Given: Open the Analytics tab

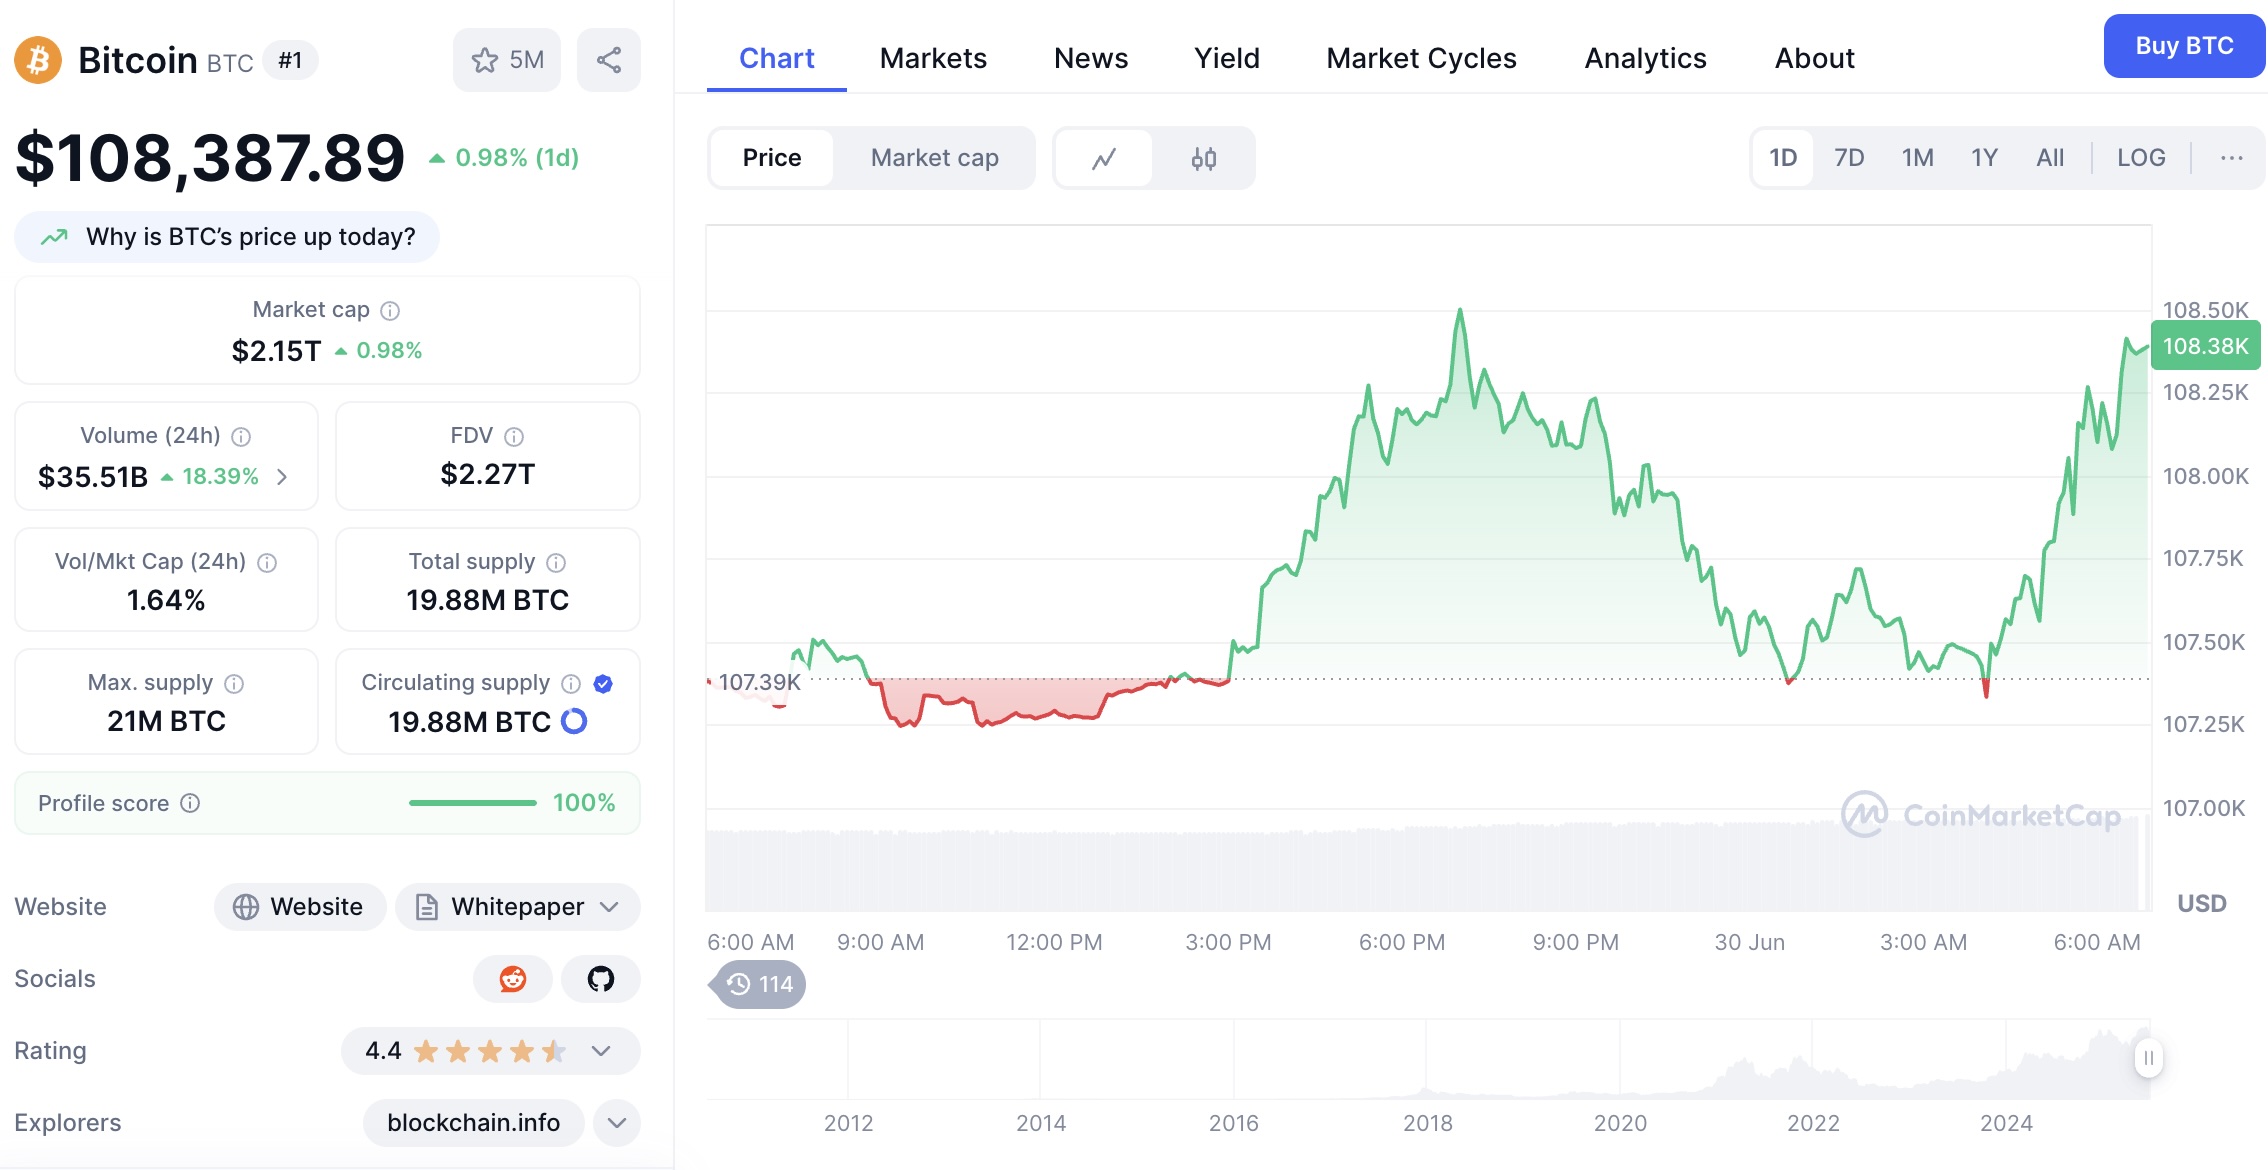Looking at the screenshot, I should (x=1645, y=58).
